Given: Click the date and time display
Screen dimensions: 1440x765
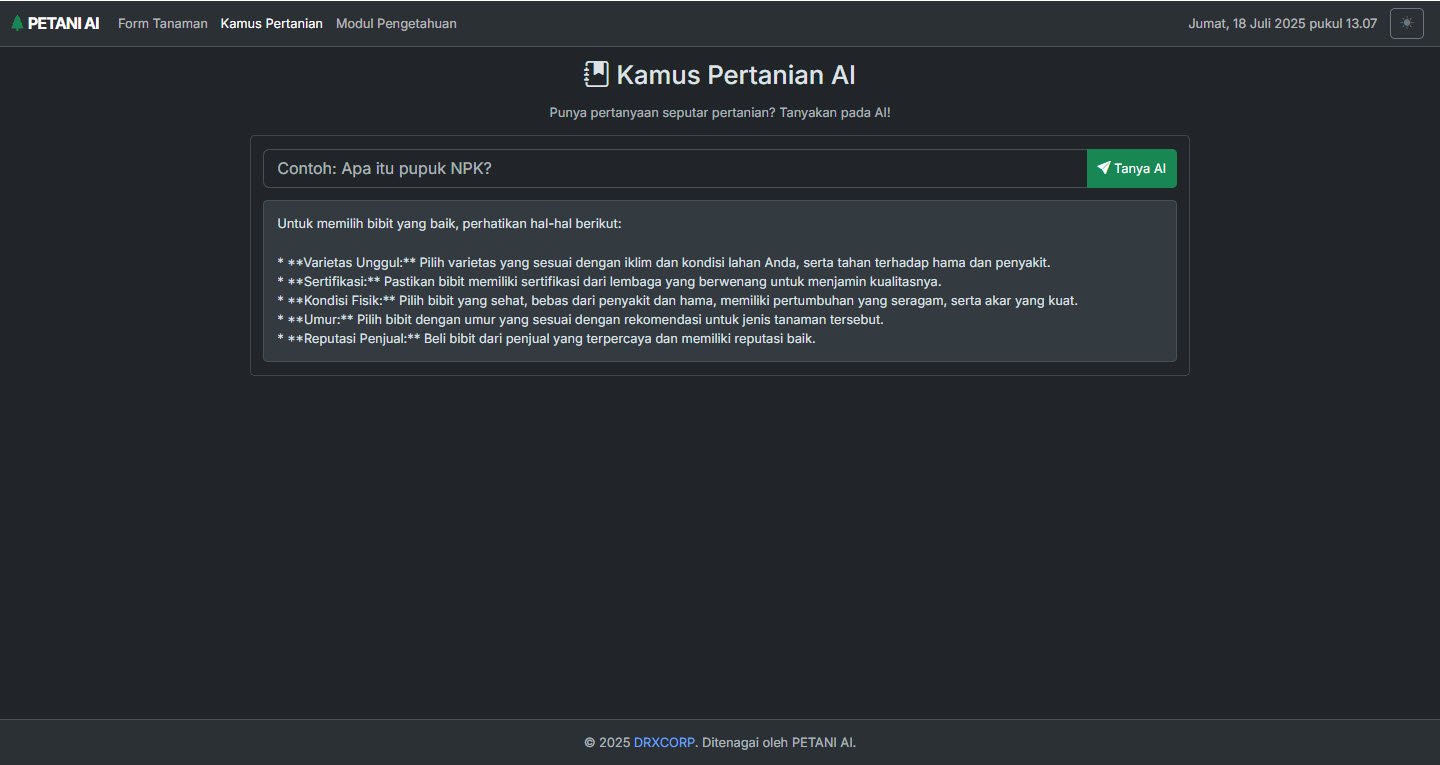Looking at the screenshot, I should pos(1282,23).
